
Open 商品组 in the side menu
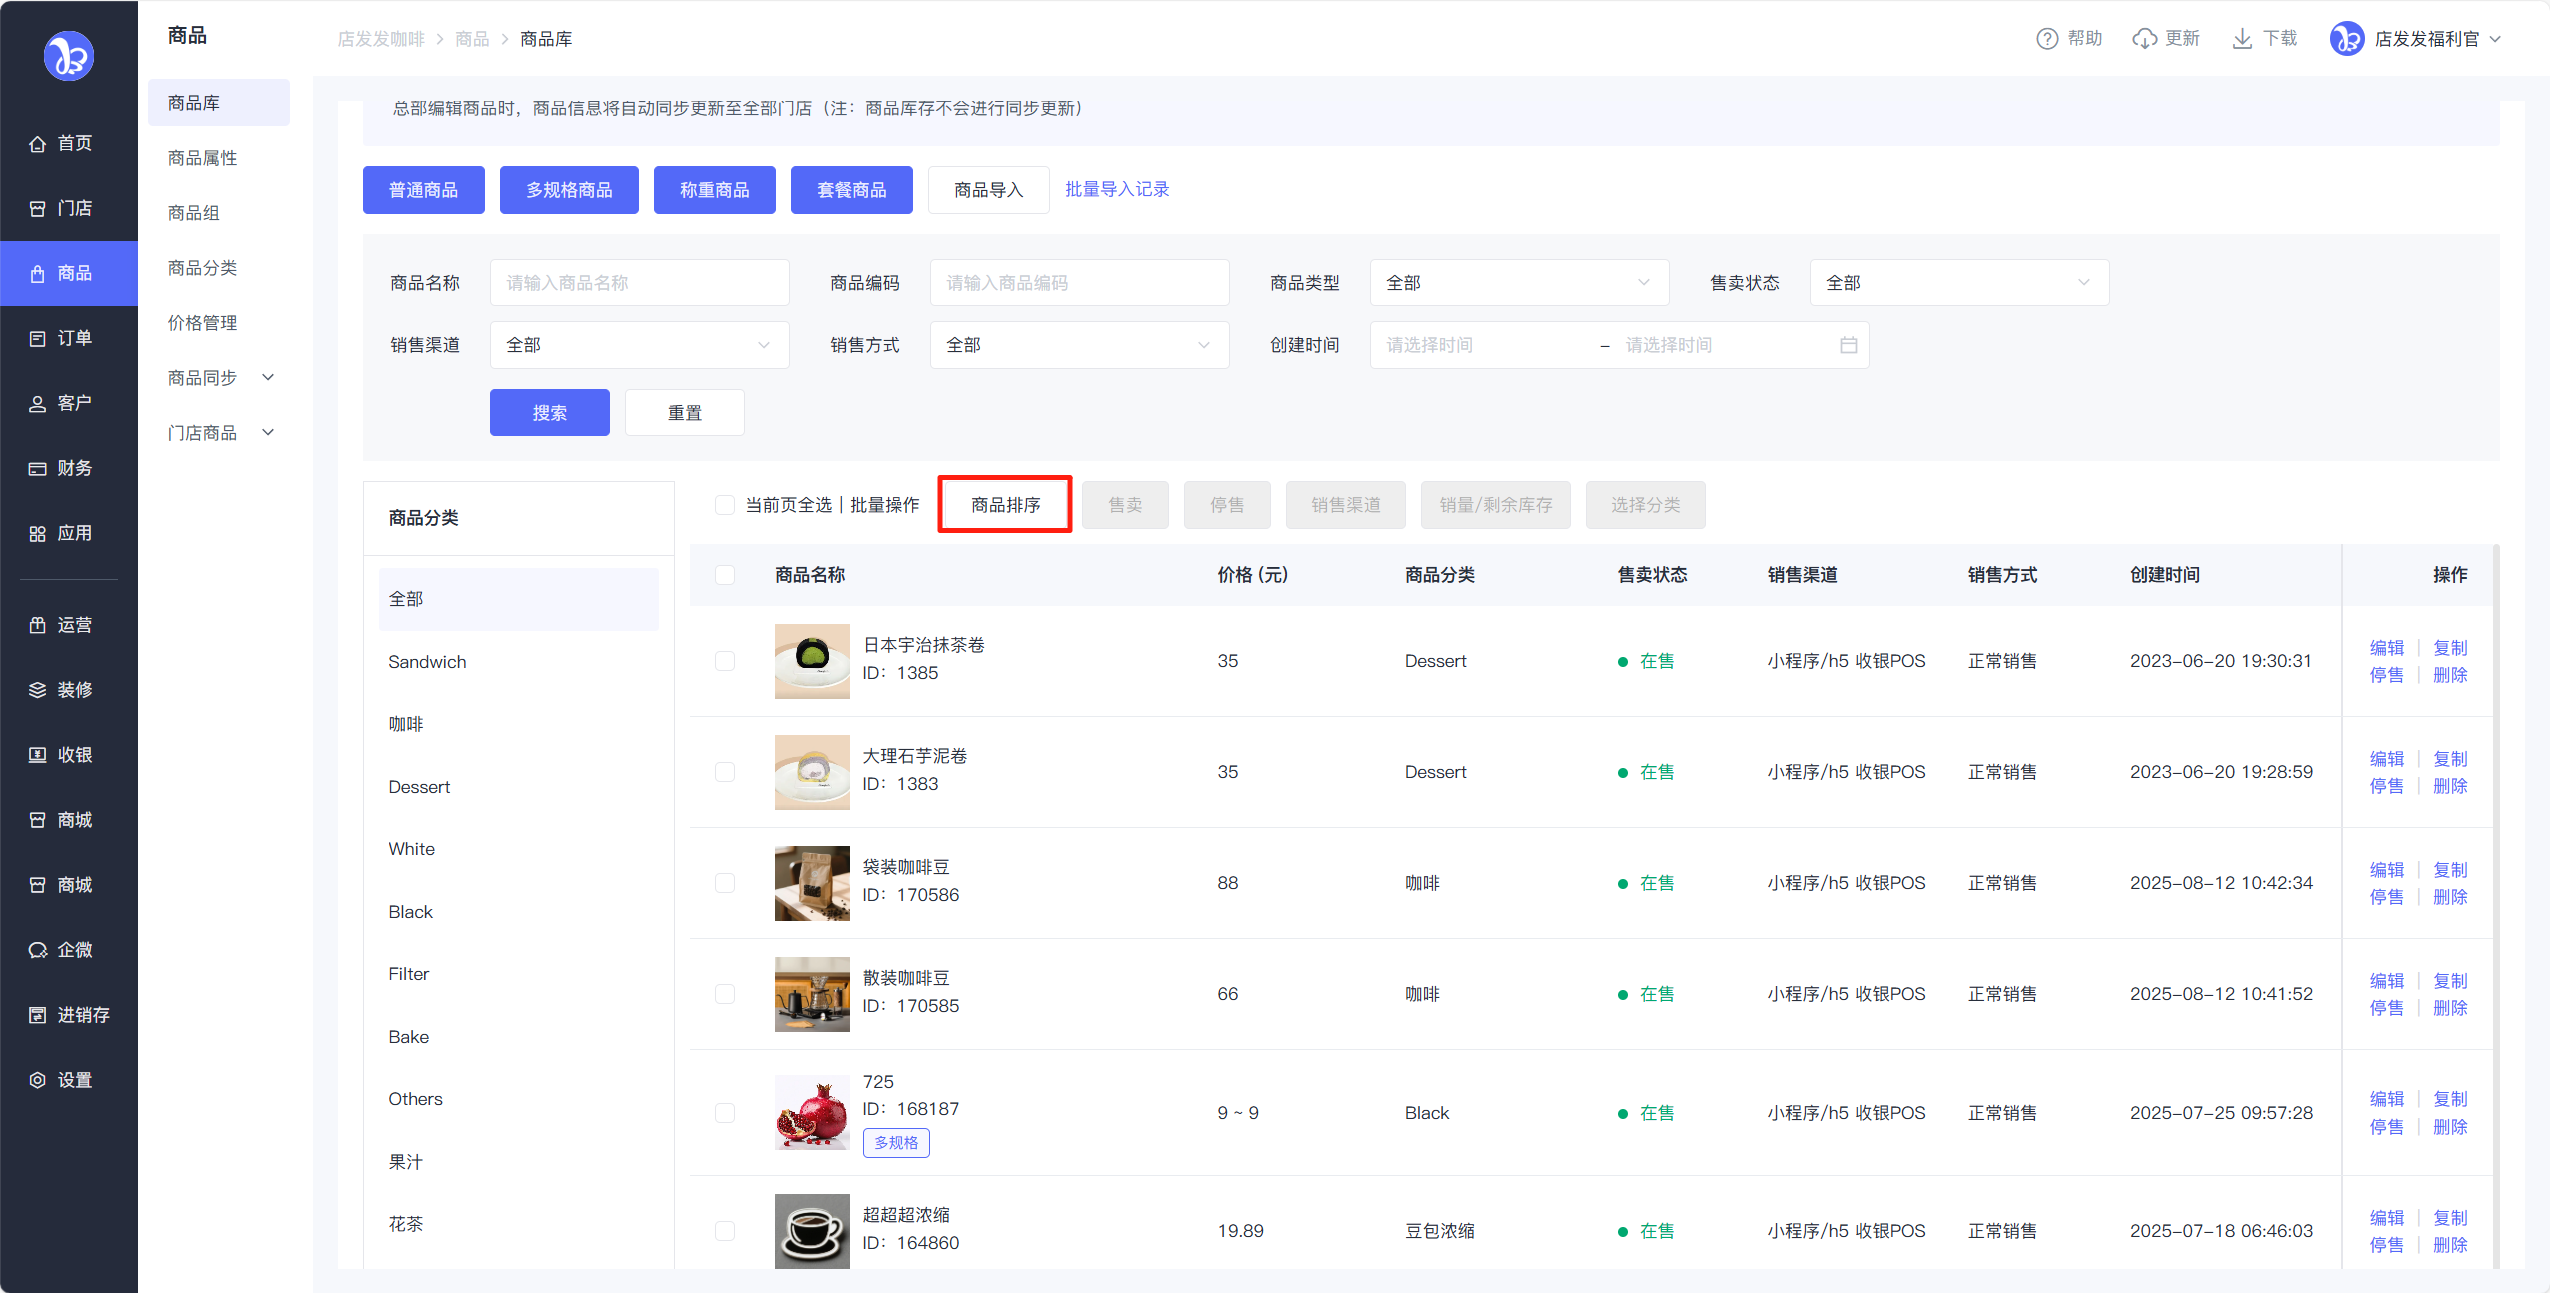coord(194,213)
